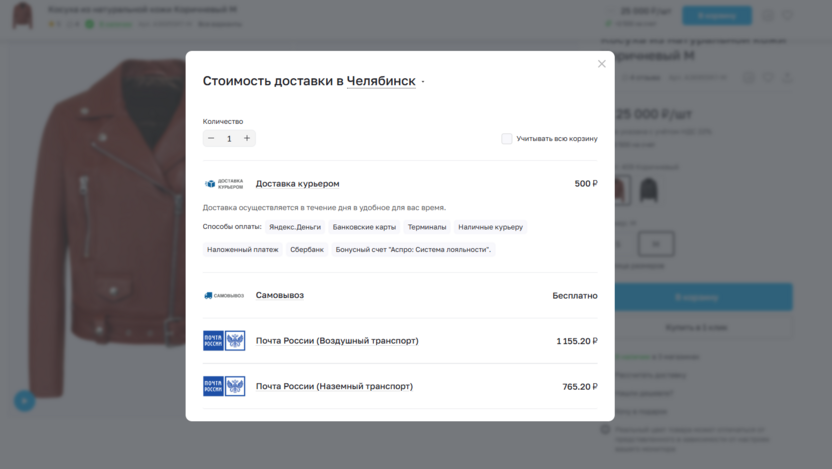Click the jacket thumbnail in background header

tap(22, 15)
